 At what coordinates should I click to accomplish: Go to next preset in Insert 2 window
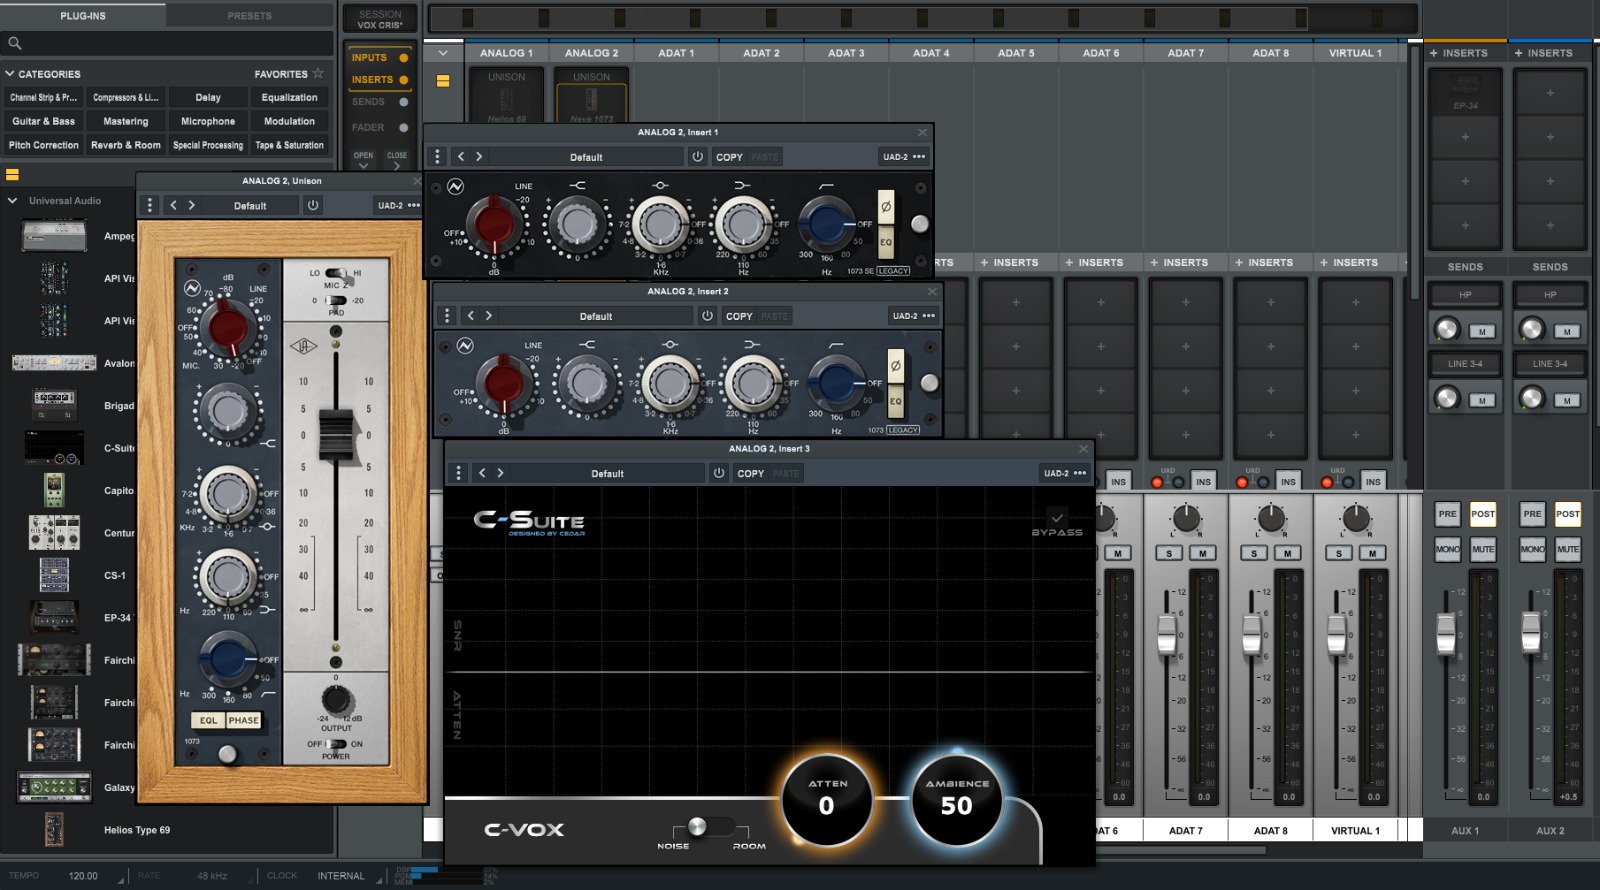[x=489, y=316]
